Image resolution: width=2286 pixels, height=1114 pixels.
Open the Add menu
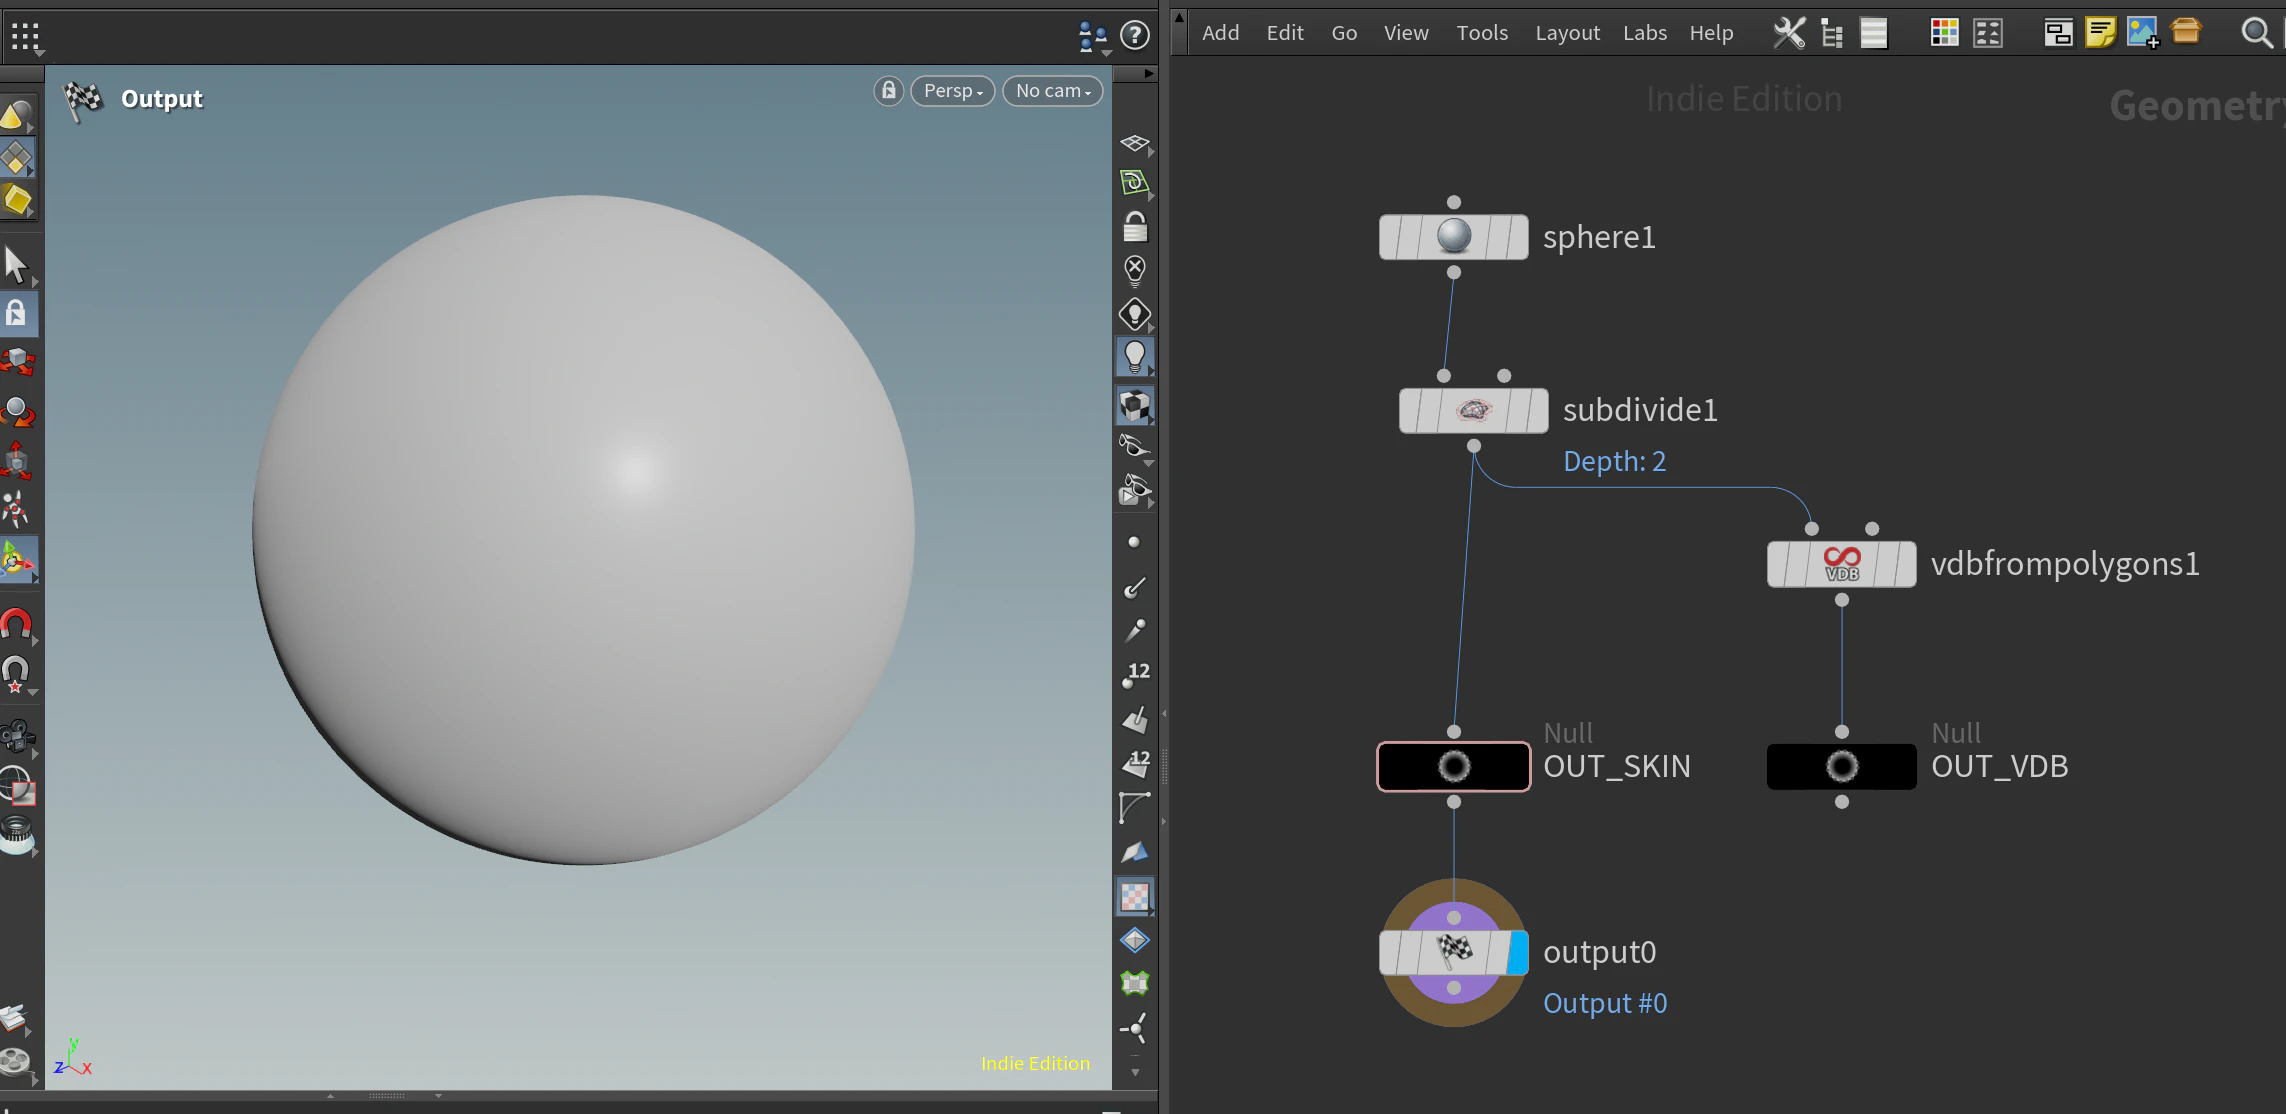[x=1220, y=33]
